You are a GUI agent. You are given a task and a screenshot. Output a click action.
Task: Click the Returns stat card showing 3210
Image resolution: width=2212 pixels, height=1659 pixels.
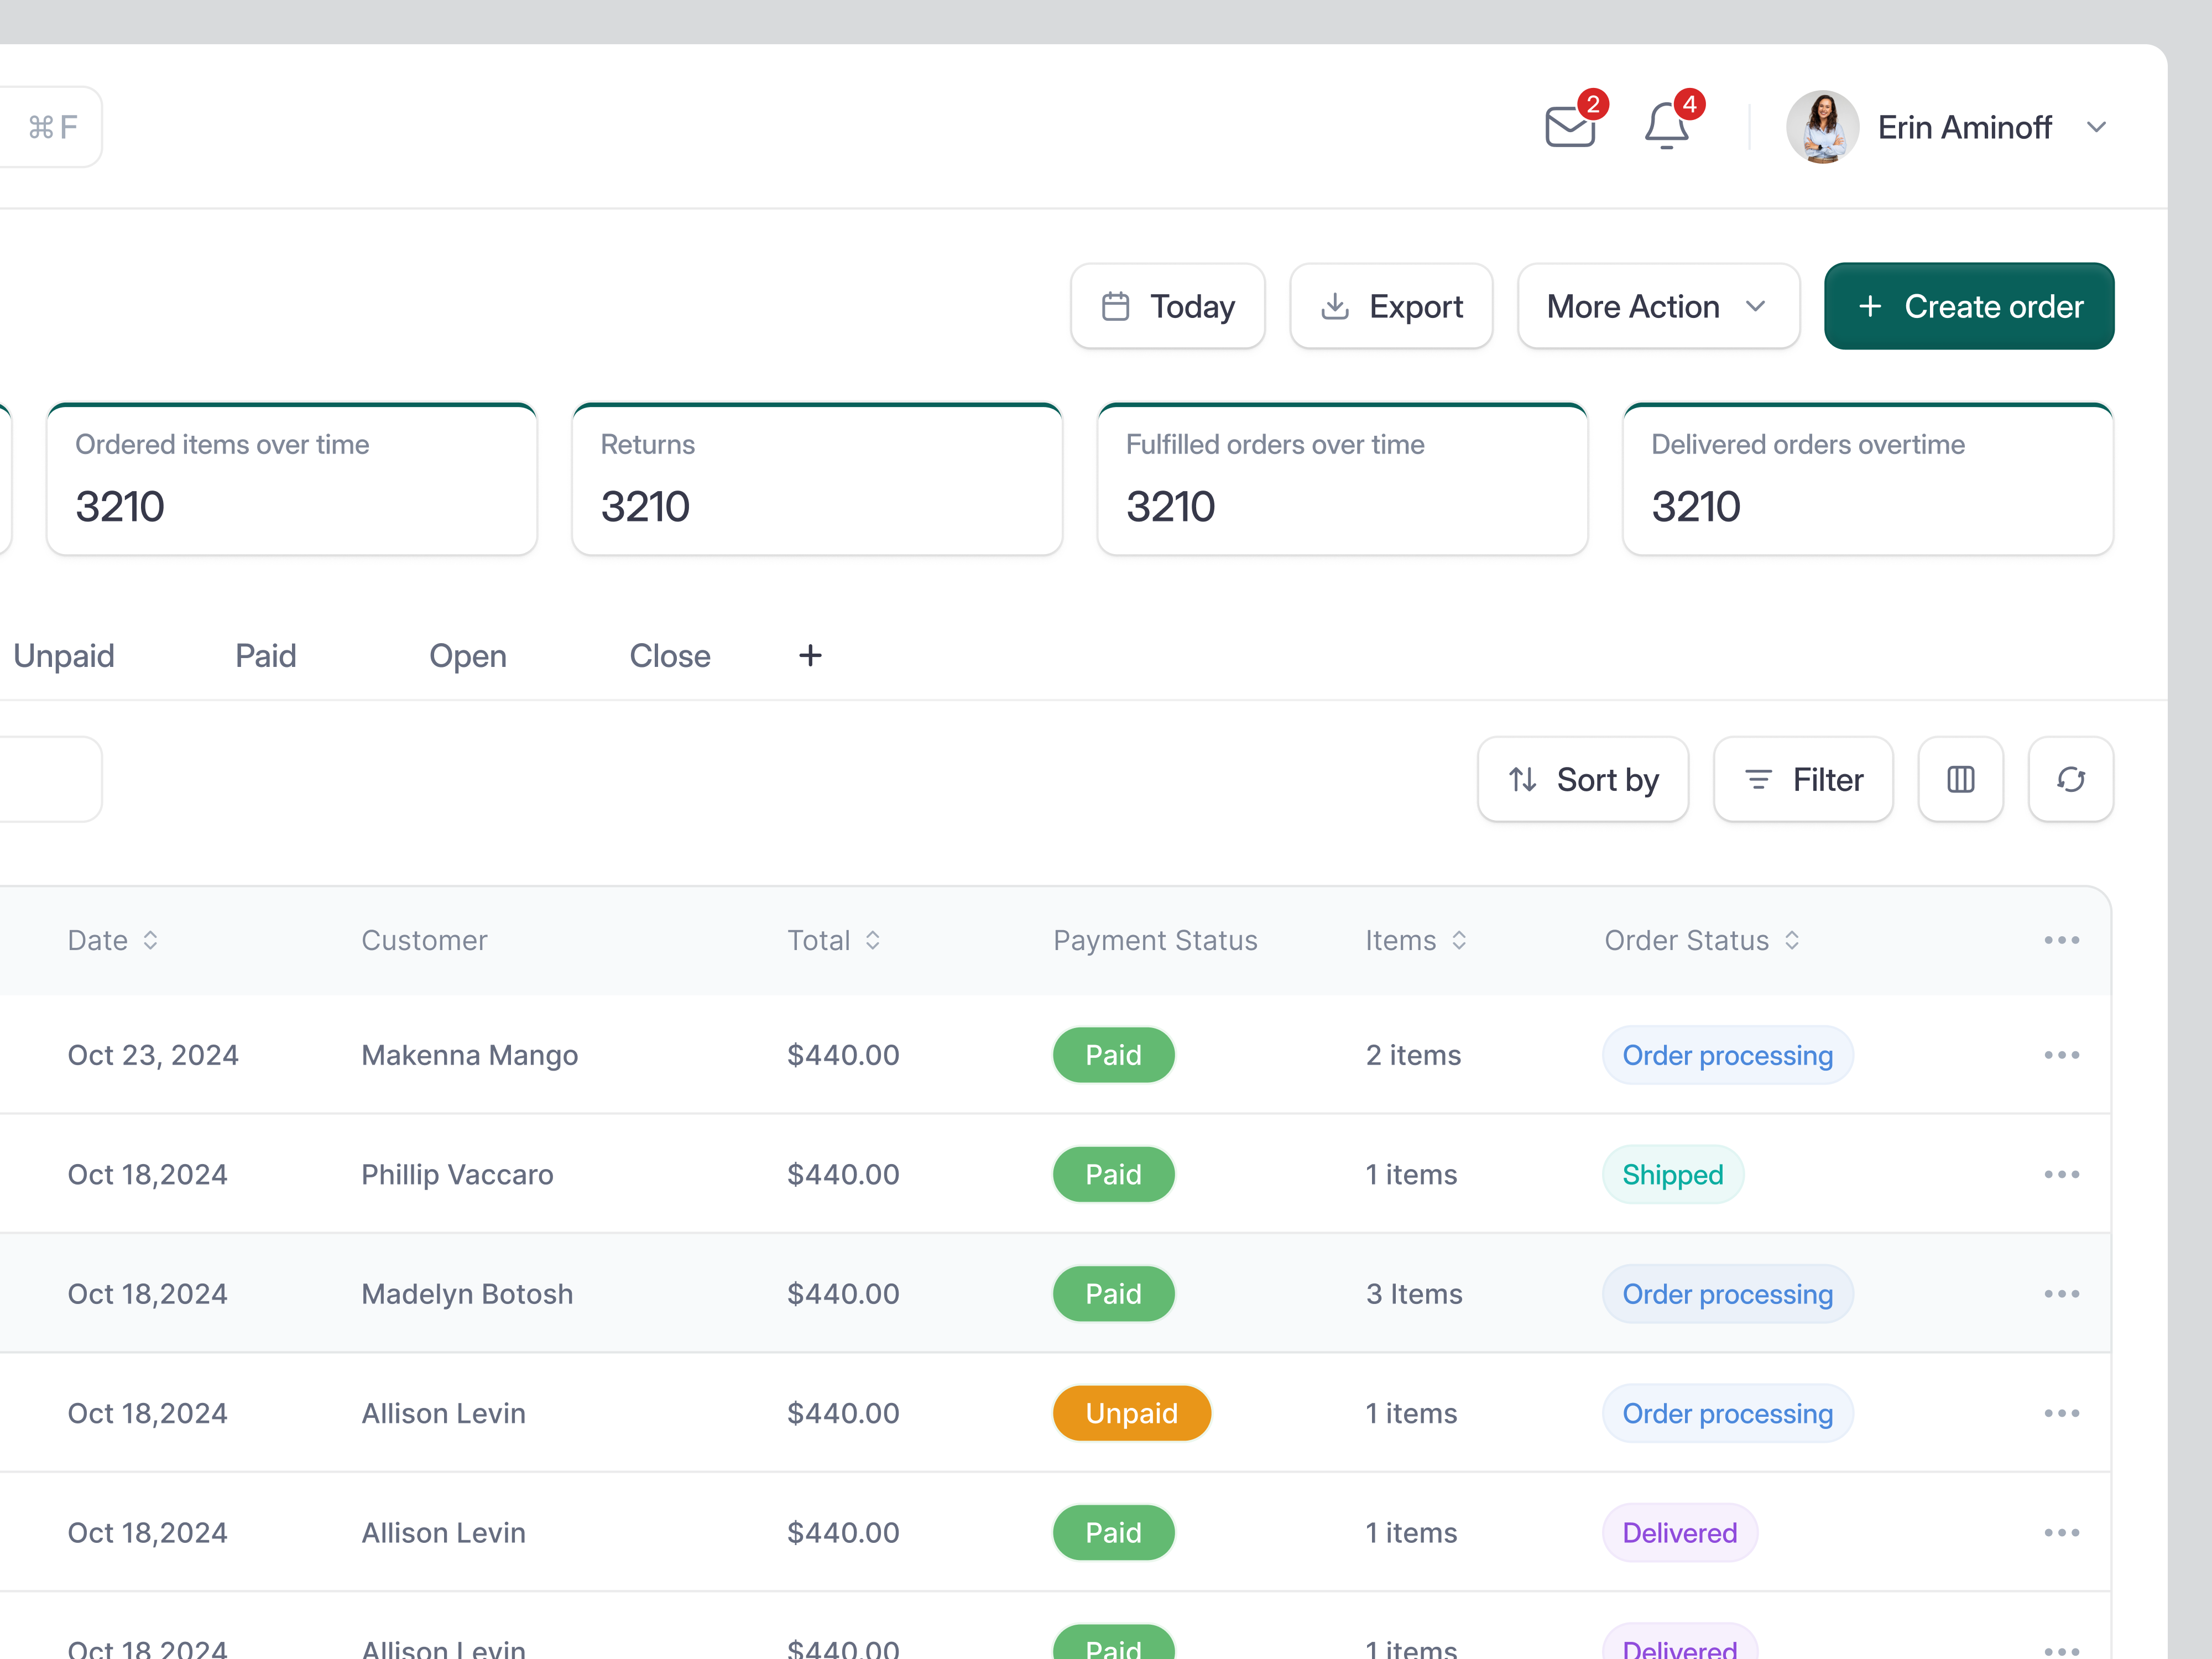[x=817, y=479]
